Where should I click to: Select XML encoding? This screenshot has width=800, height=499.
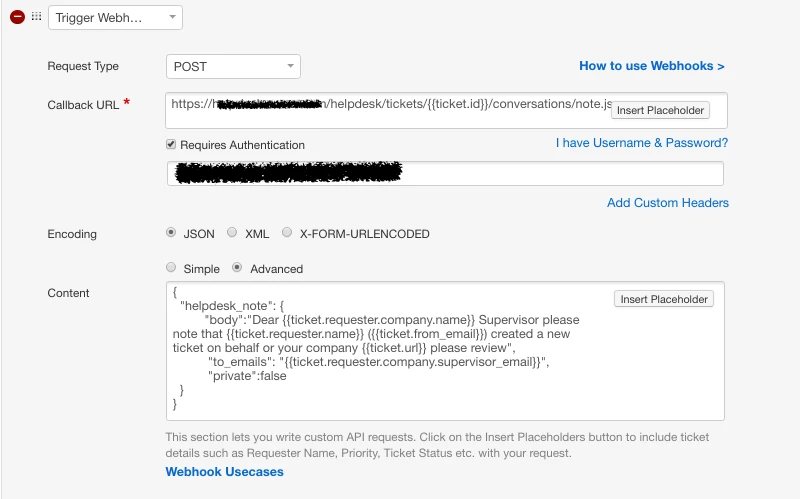[x=232, y=233]
